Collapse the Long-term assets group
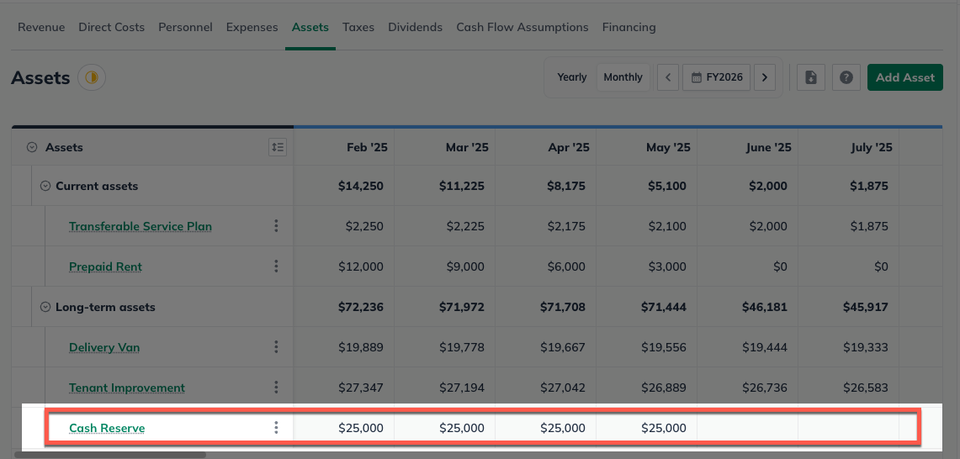This screenshot has height=459, width=960. click(x=45, y=307)
